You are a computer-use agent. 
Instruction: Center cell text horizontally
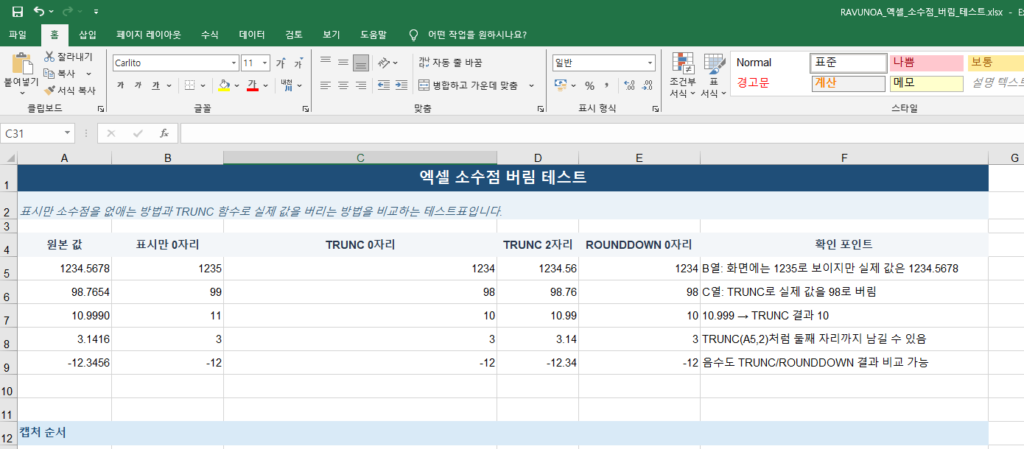(344, 85)
